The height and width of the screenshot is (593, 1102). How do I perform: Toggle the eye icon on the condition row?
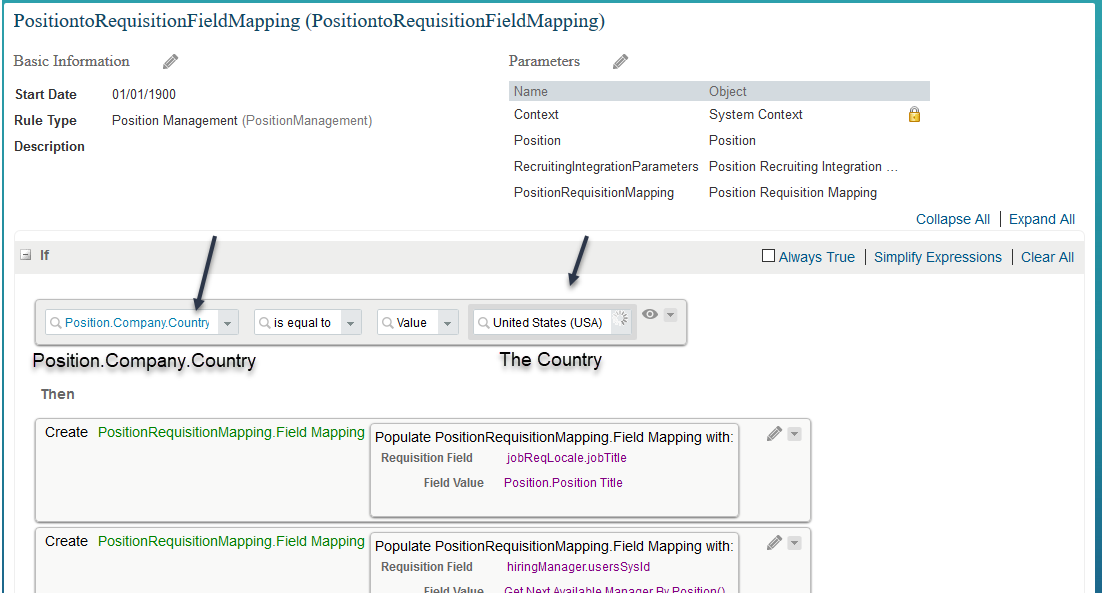[x=650, y=314]
